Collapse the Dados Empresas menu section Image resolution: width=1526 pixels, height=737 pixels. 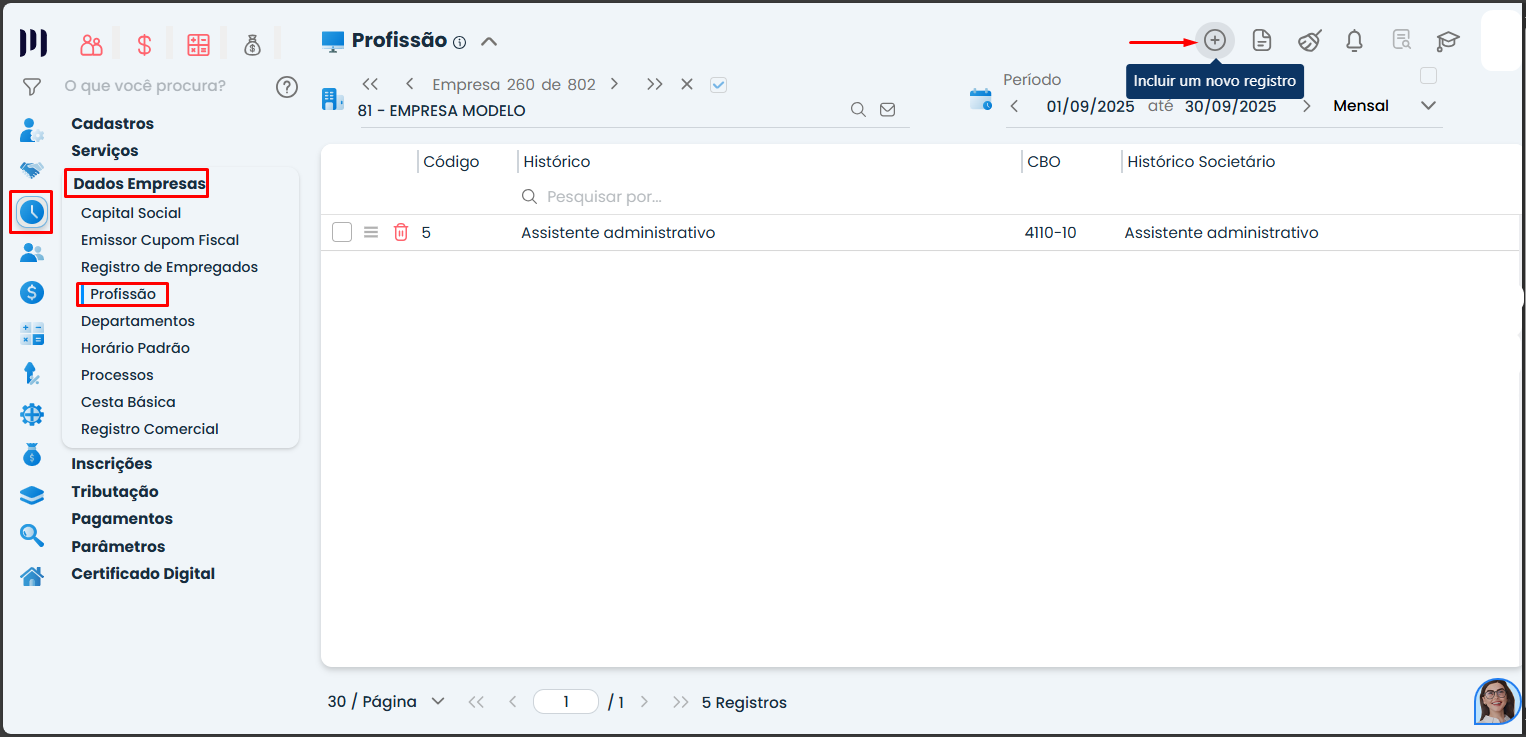pyautogui.click(x=139, y=184)
